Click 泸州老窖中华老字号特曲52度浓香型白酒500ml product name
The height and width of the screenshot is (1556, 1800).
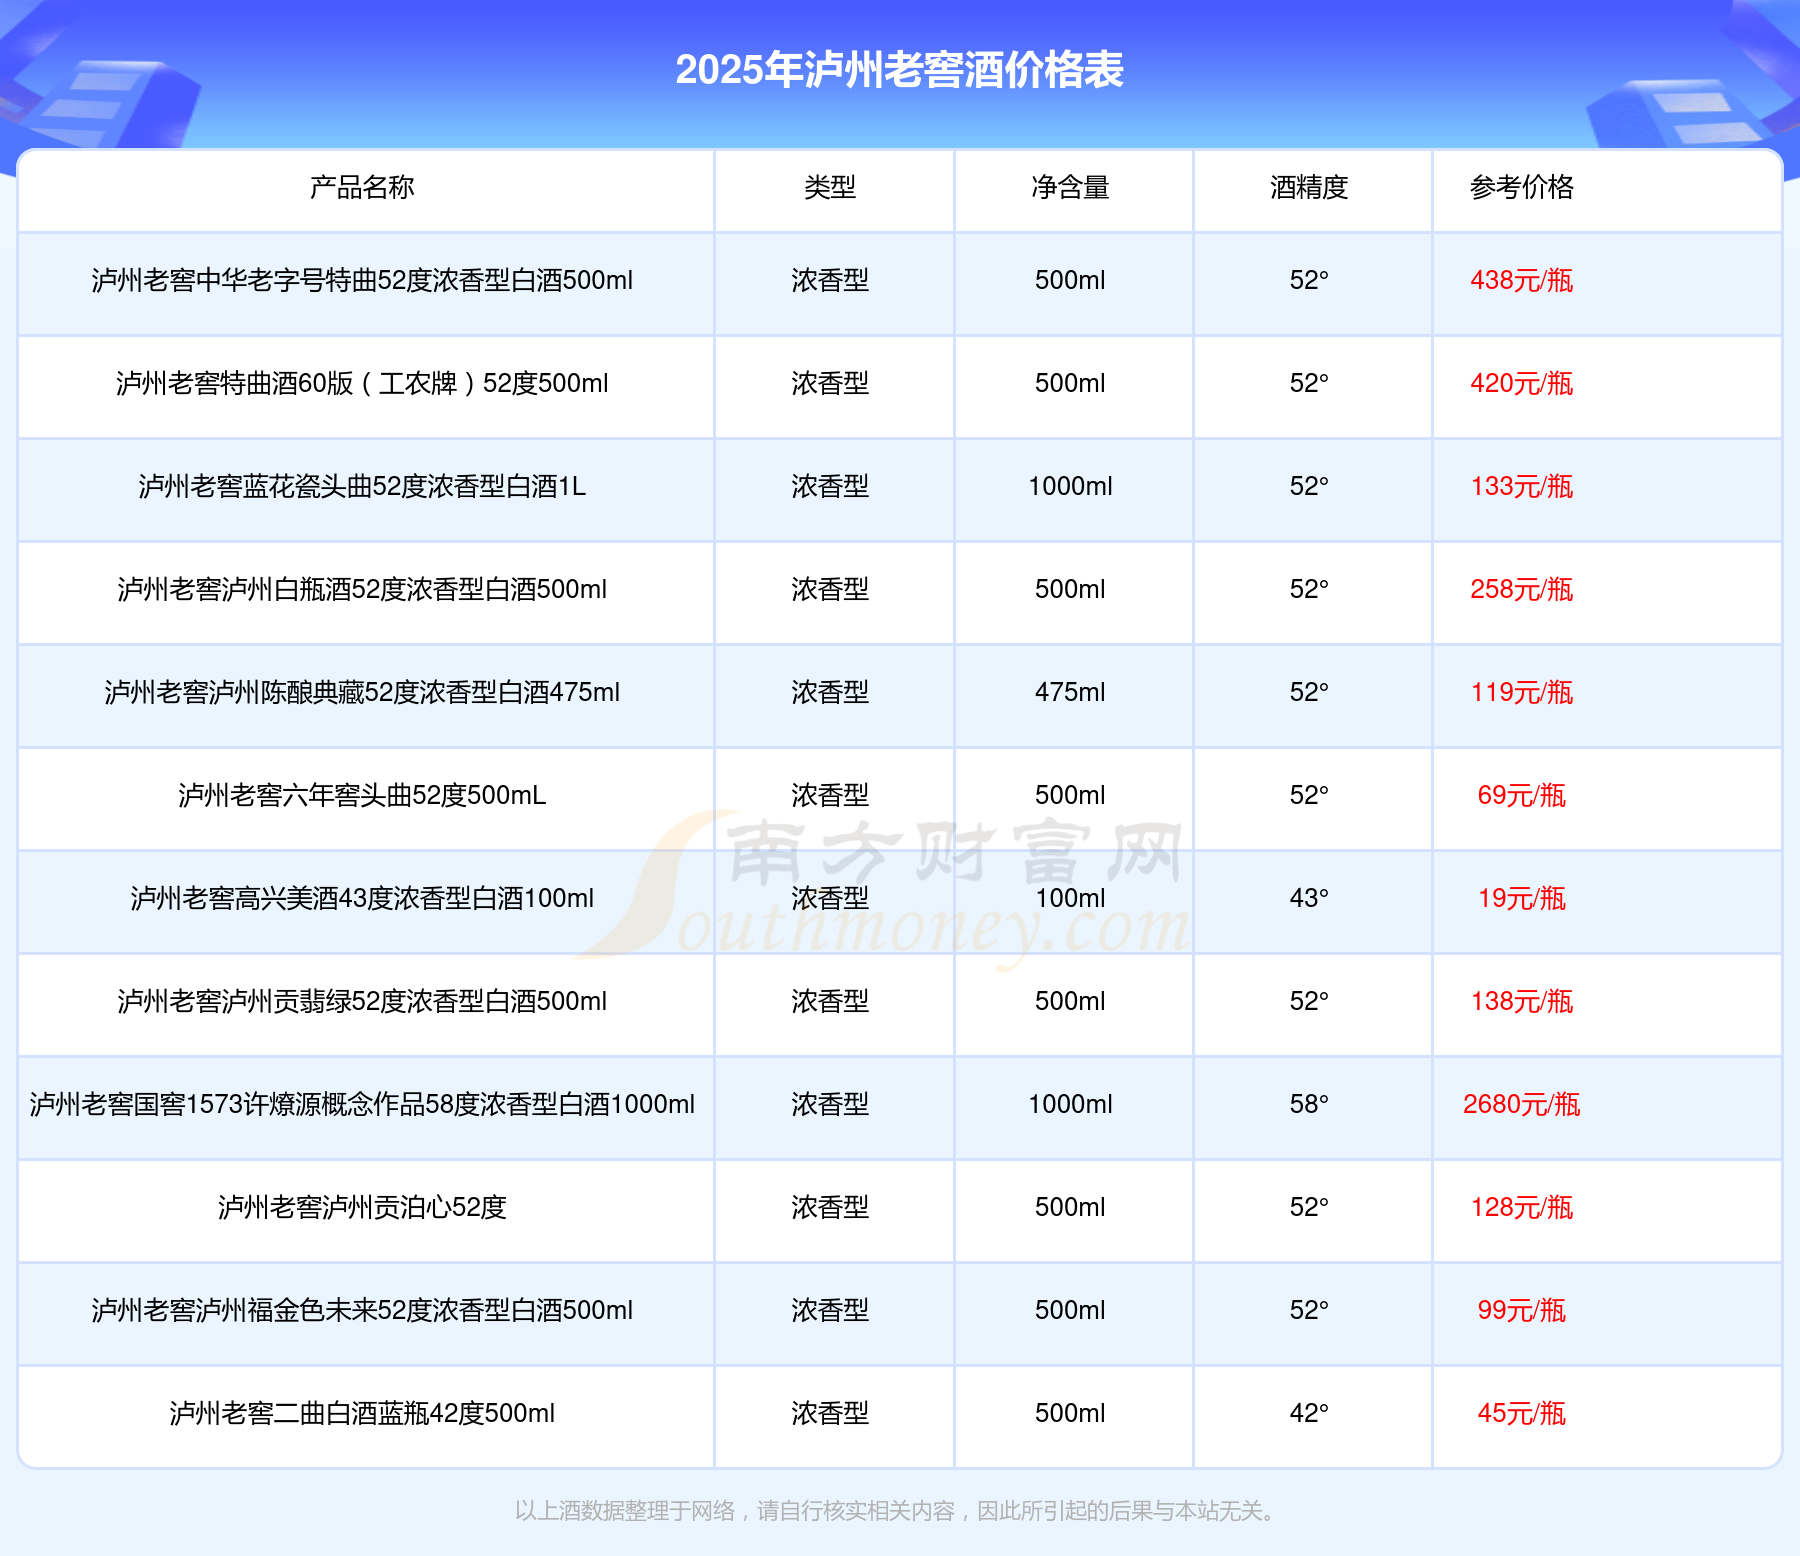click(362, 280)
